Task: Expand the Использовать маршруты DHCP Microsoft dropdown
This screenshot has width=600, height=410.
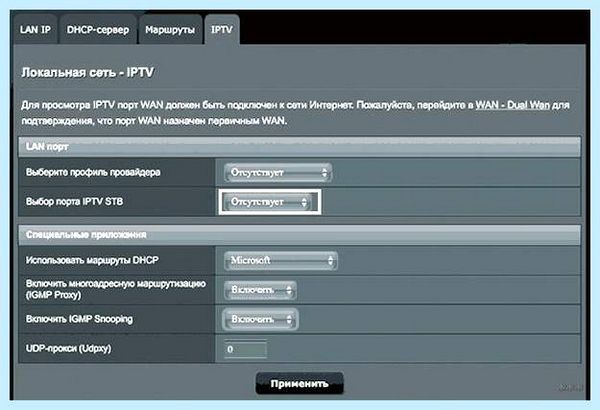Action: point(281,261)
